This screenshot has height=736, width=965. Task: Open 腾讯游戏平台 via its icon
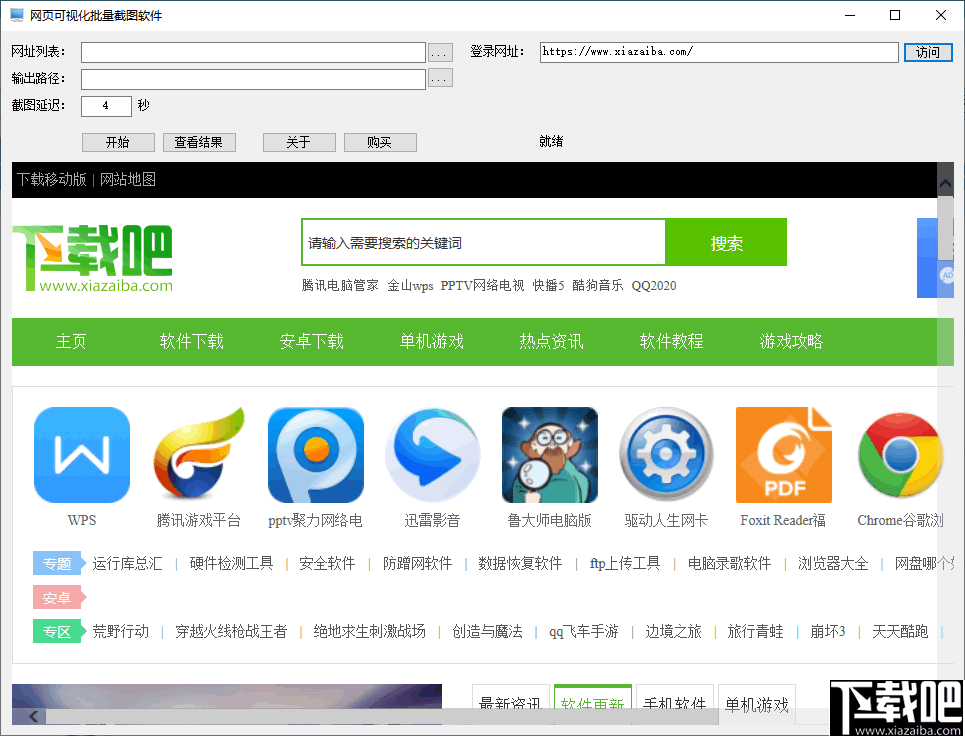[x=198, y=455]
